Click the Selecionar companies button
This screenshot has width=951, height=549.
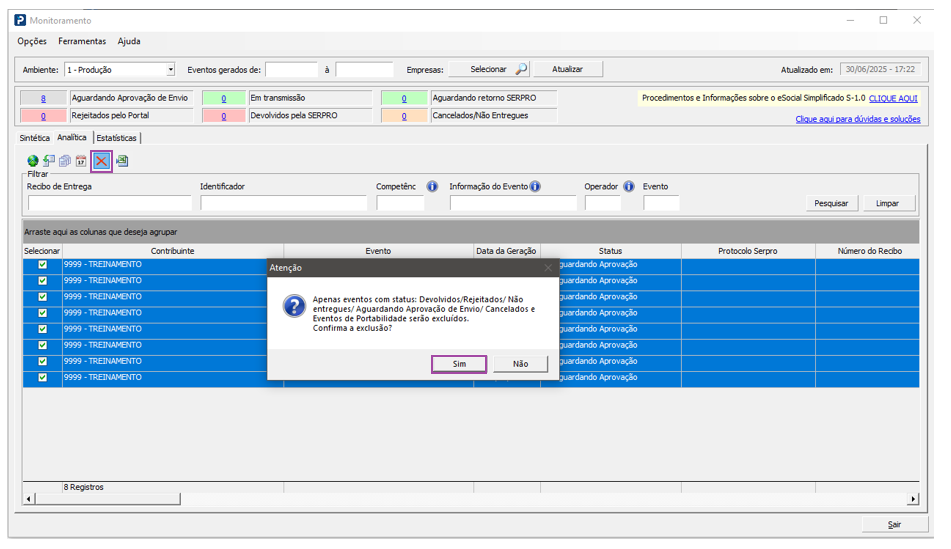click(x=489, y=69)
